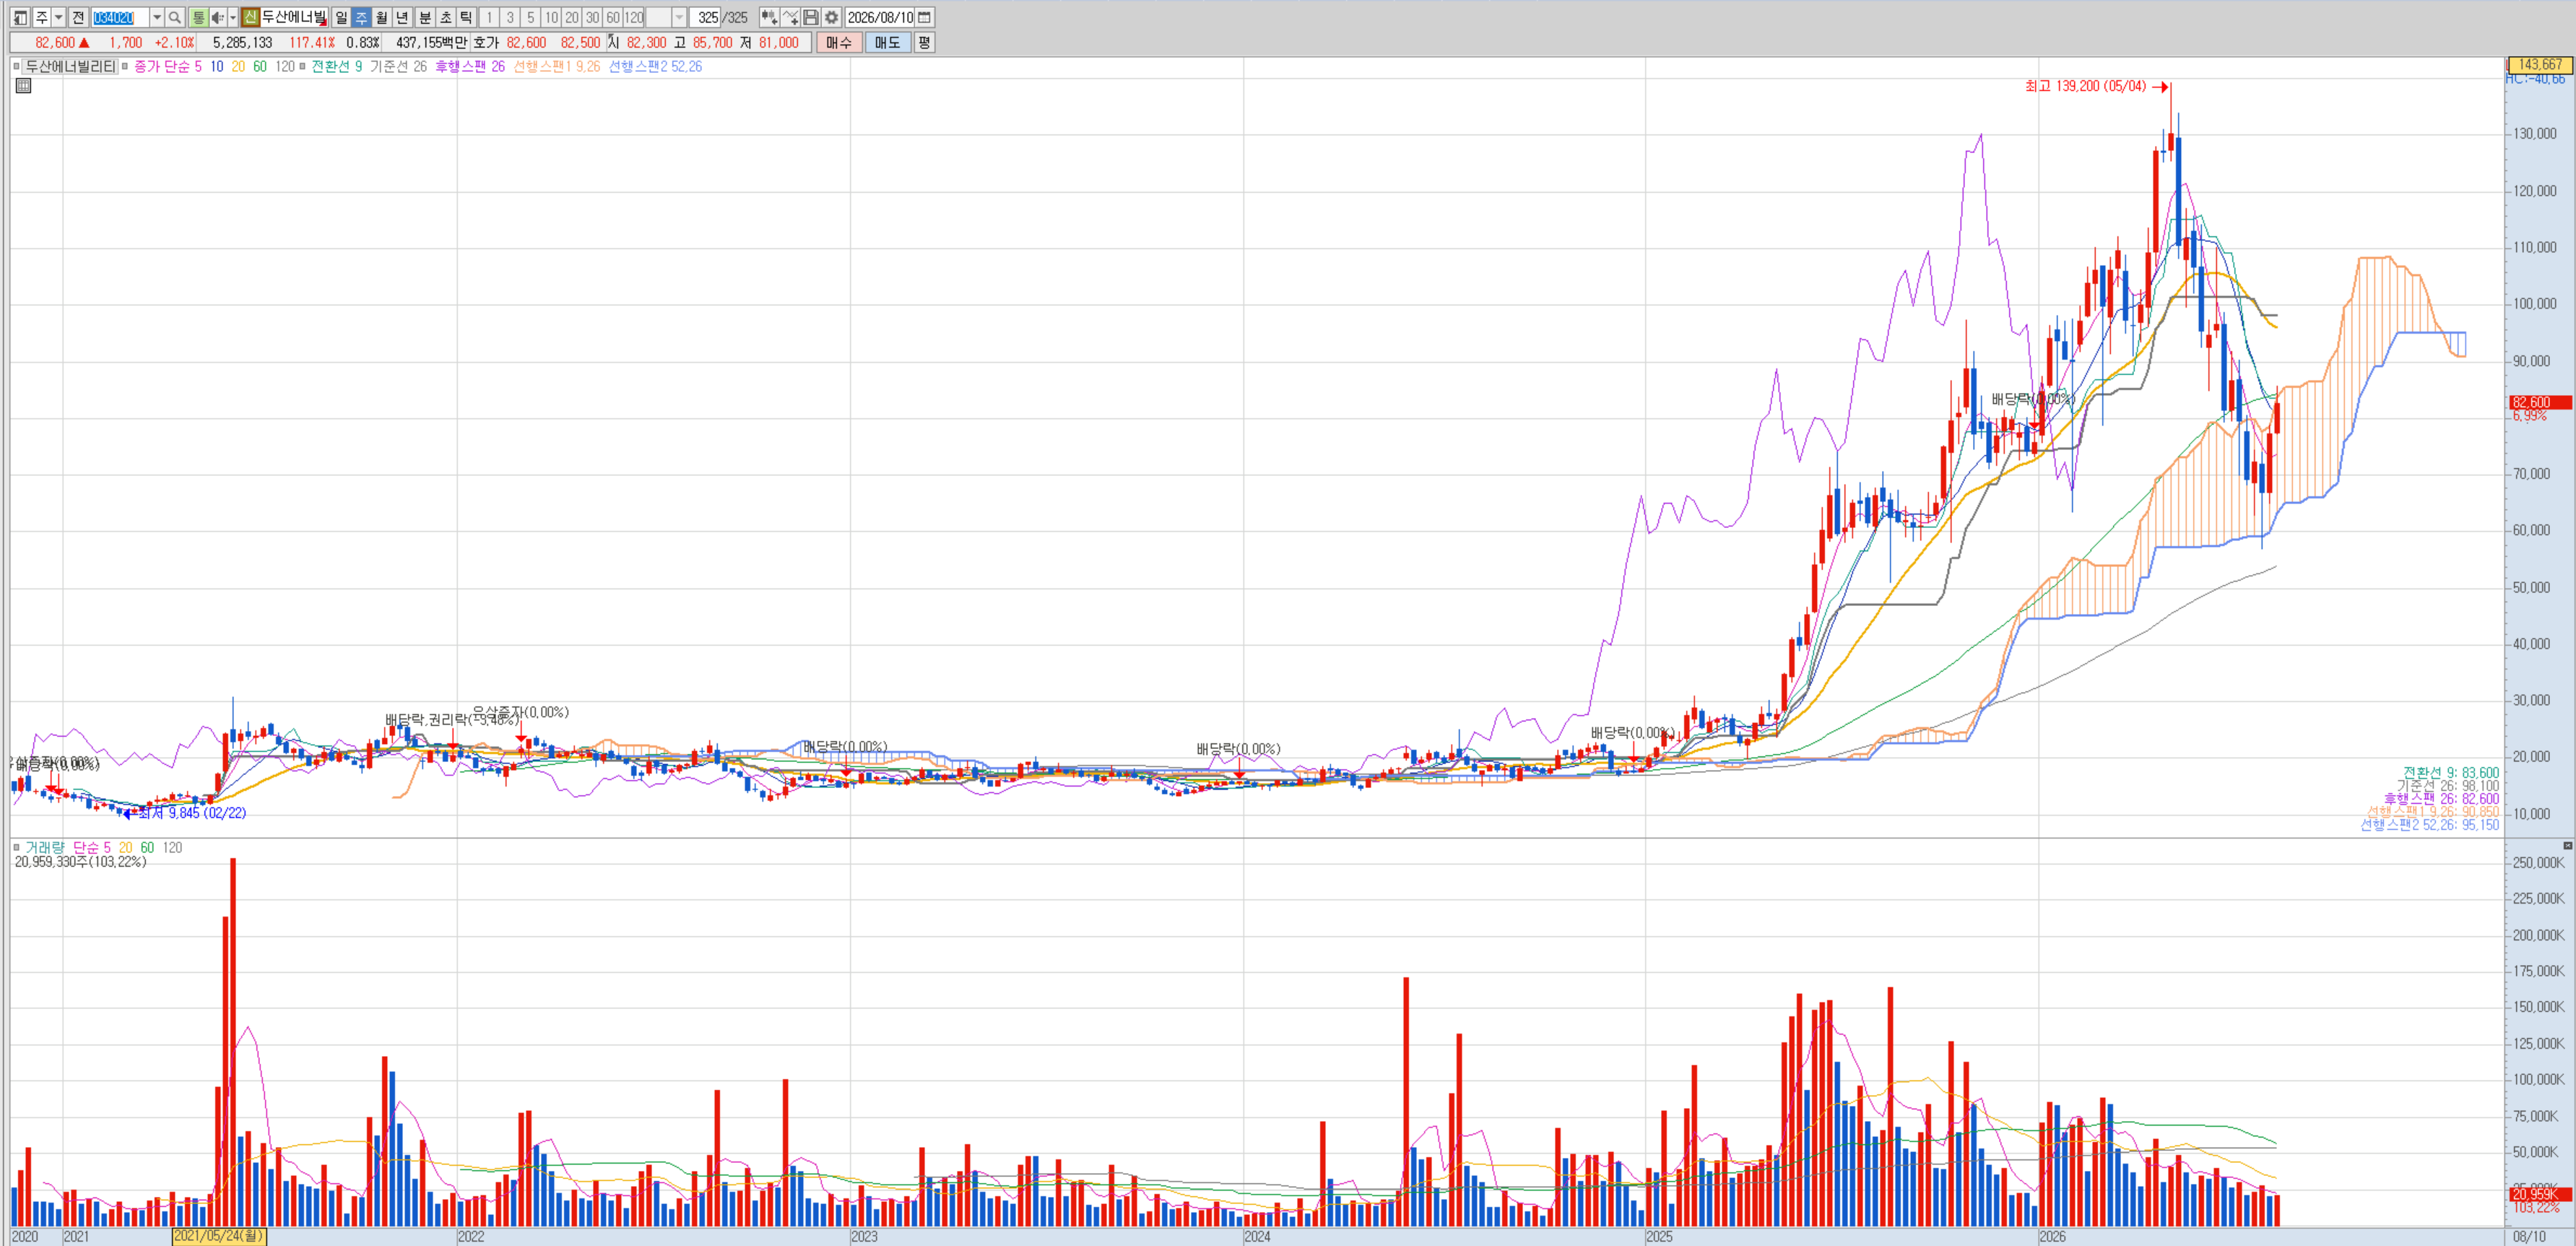The image size is (2576, 1246).
Task: Click the 두산에너빌리티 legend name button
Action: point(70,66)
